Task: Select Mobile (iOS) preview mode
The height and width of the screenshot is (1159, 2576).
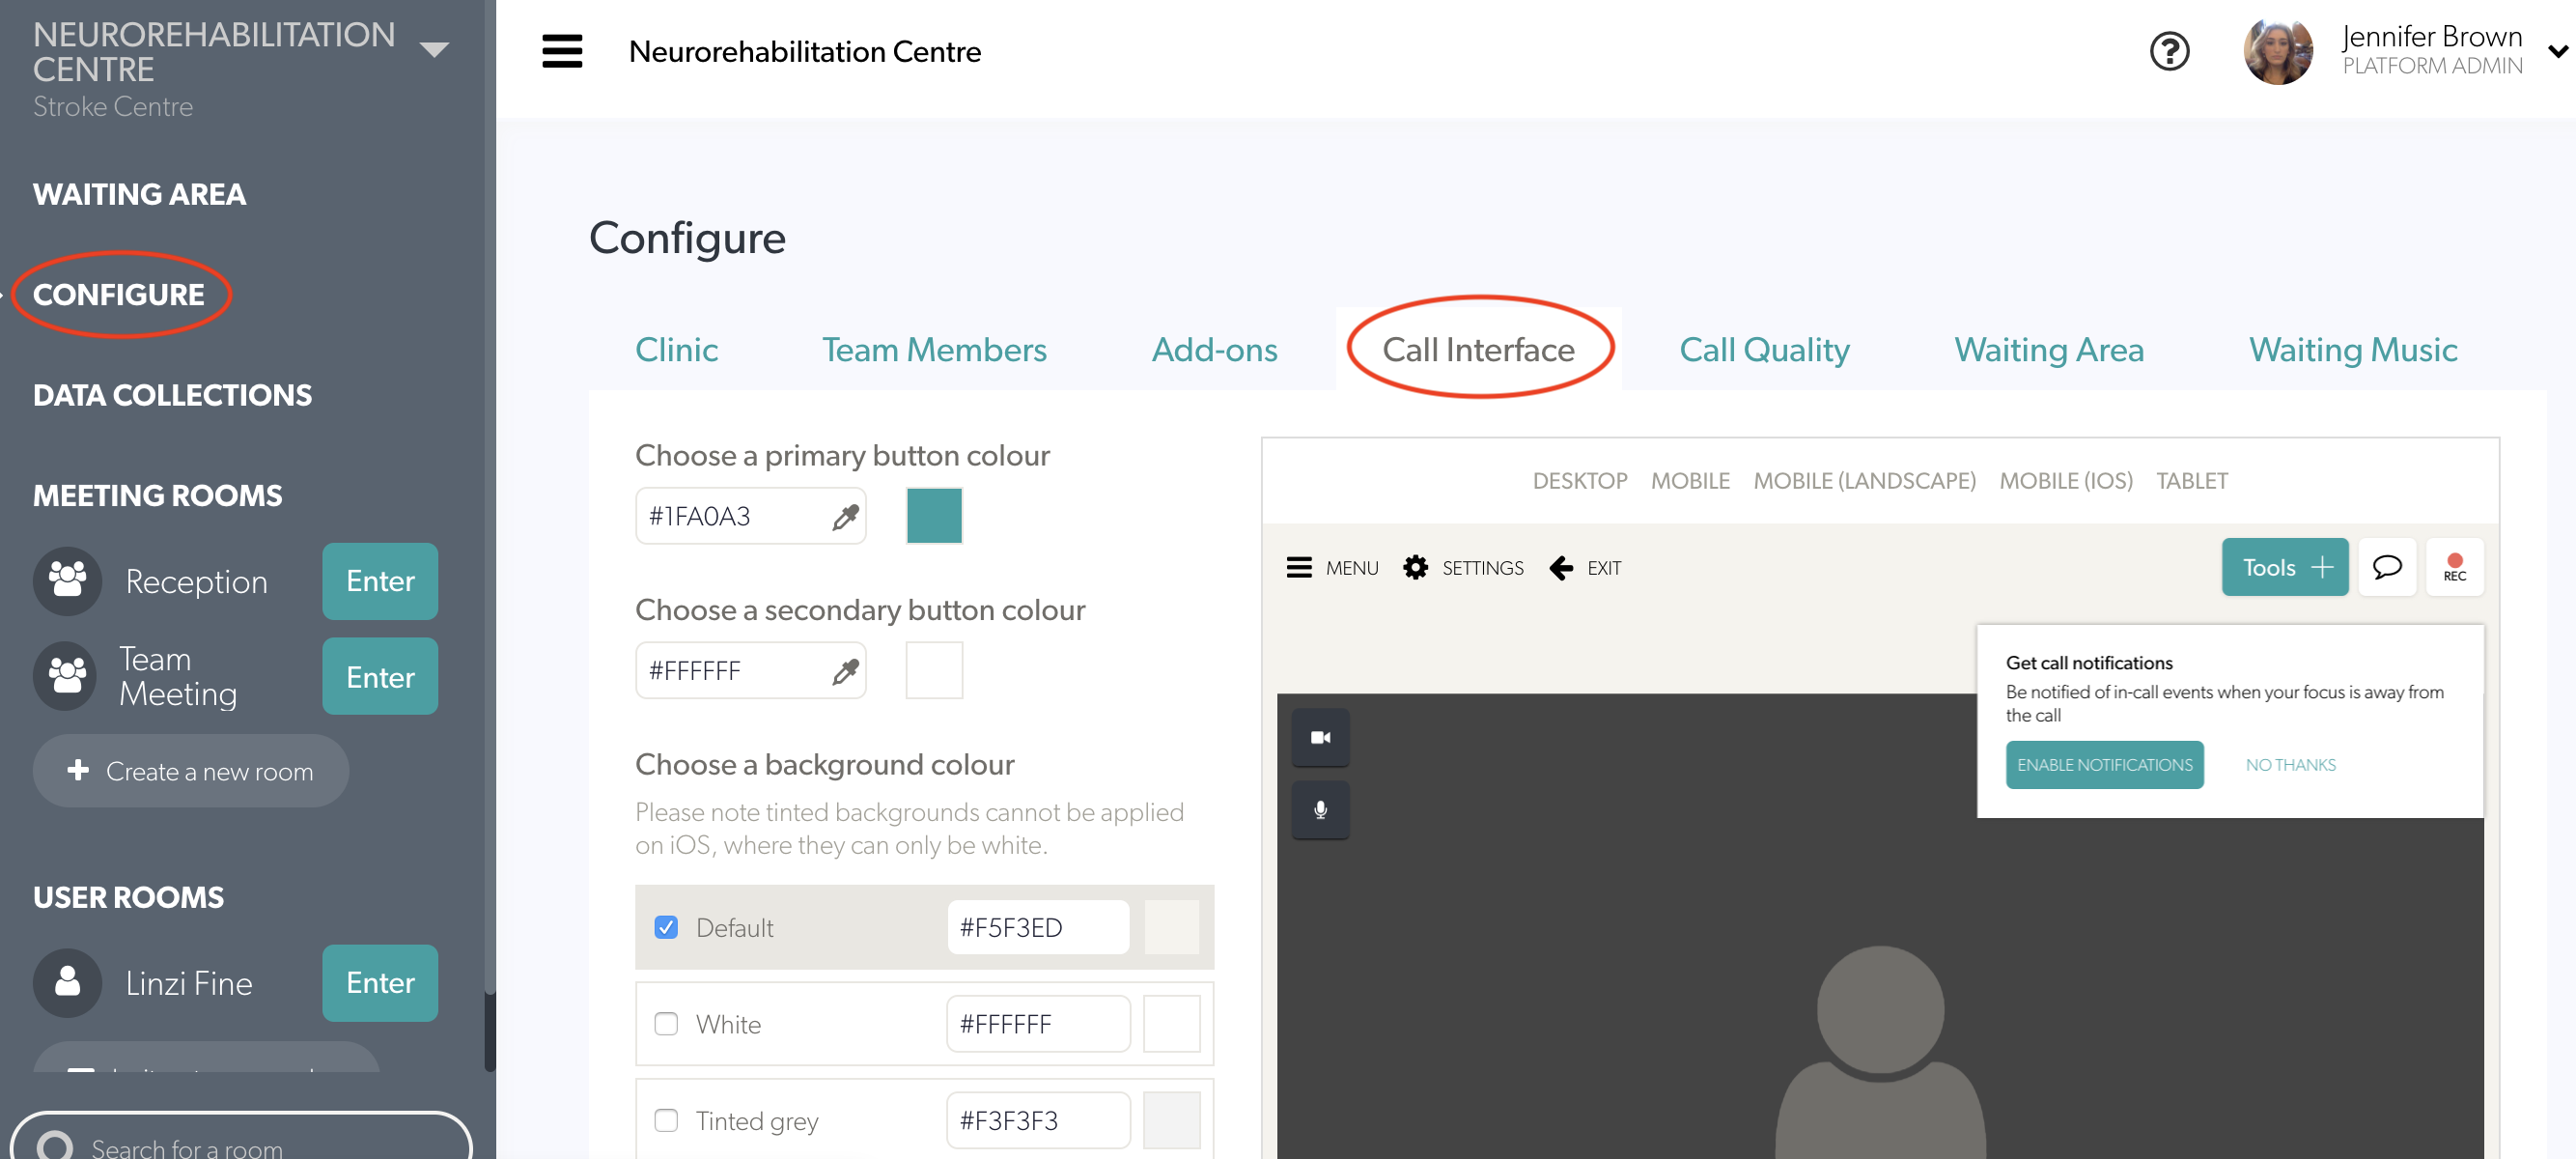Action: [x=2065, y=481]
